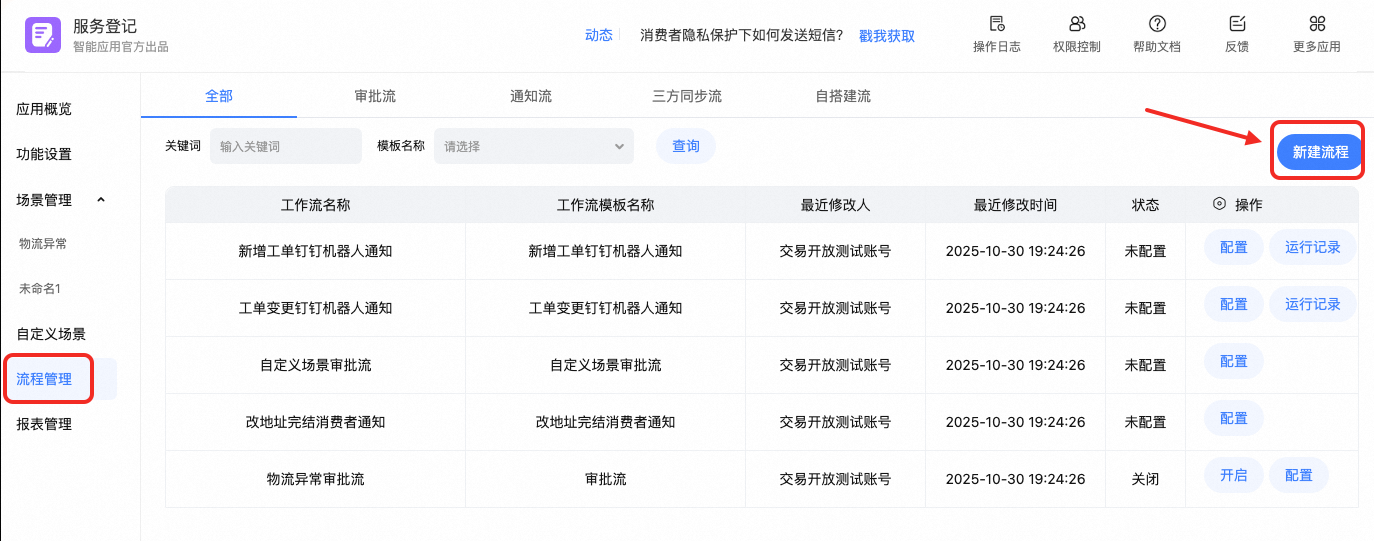Click the settings icon beside 操作 column header
Screen dimensions: 1374x541
coord(1219,204)
